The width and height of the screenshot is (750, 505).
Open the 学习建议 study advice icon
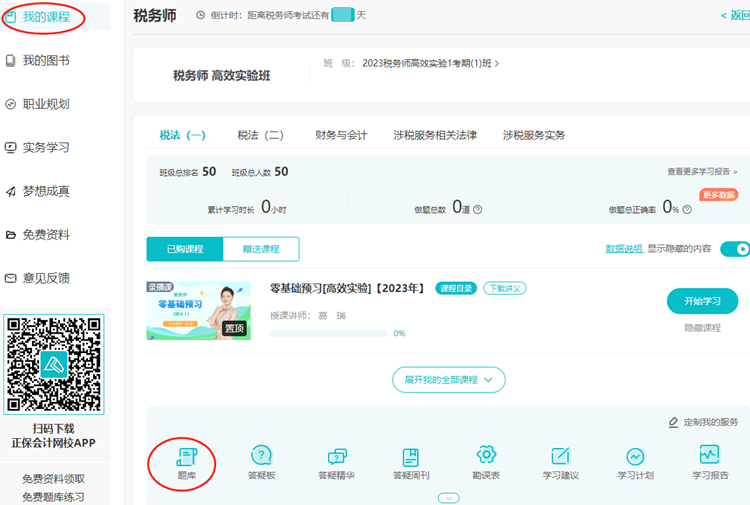point(561,456)
